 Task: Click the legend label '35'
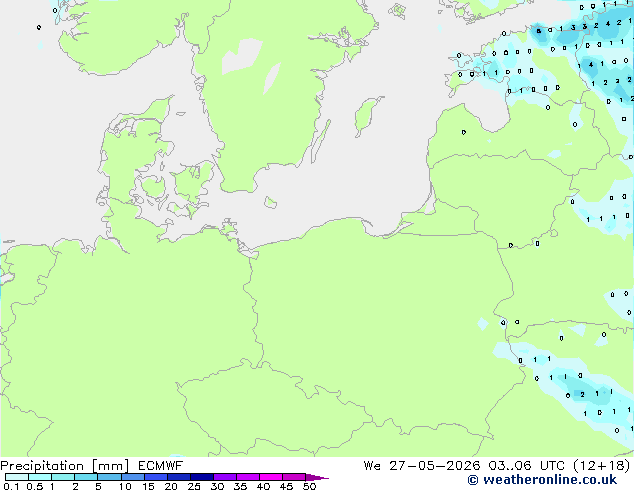pos(240,486)
